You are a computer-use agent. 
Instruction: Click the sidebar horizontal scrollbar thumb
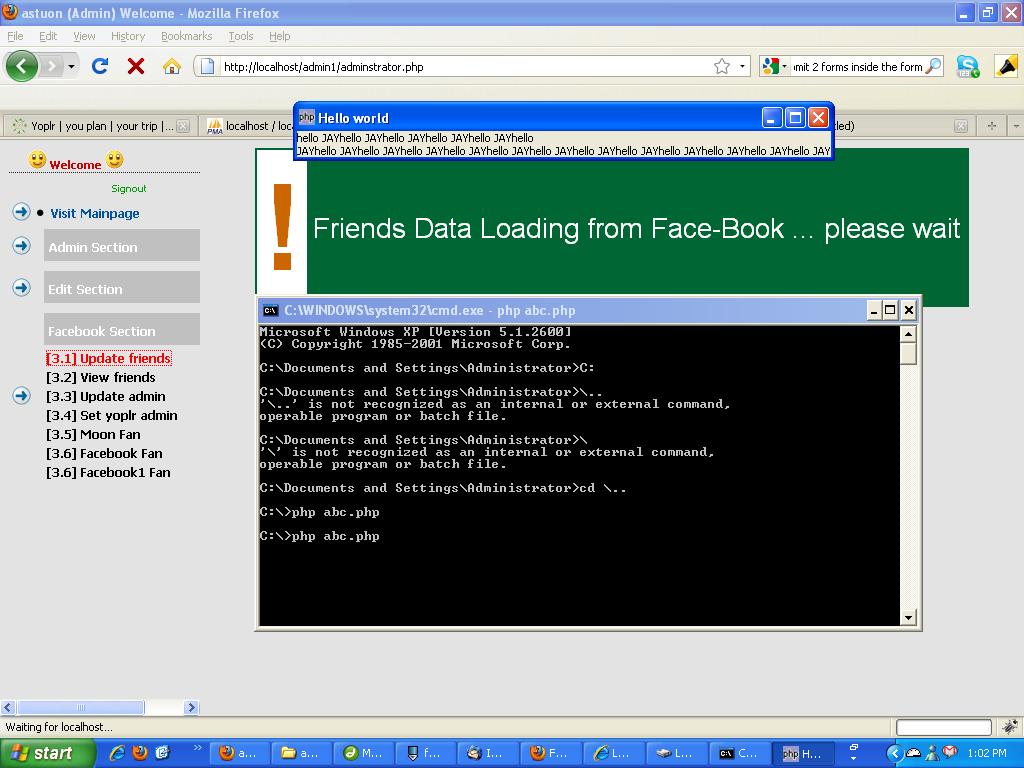[x=80, y=707]
